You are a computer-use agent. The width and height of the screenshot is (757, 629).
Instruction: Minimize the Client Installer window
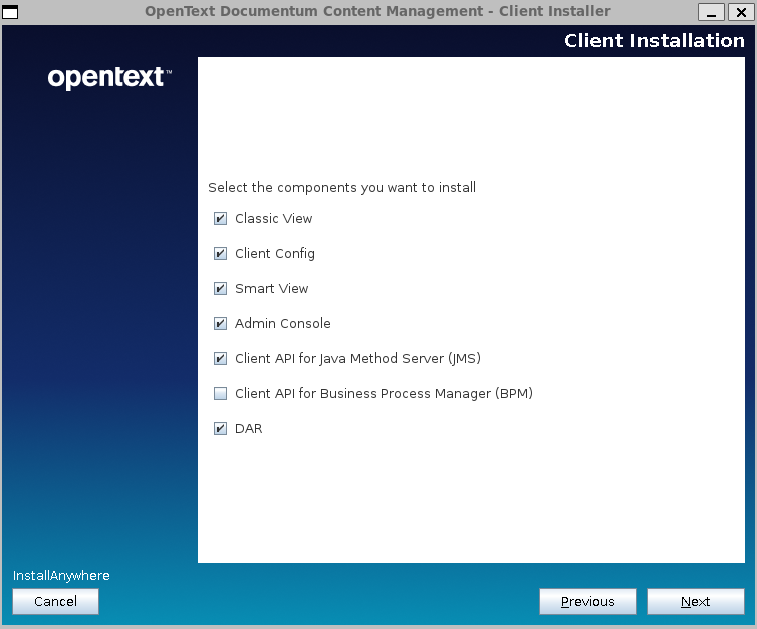[712, 12]
